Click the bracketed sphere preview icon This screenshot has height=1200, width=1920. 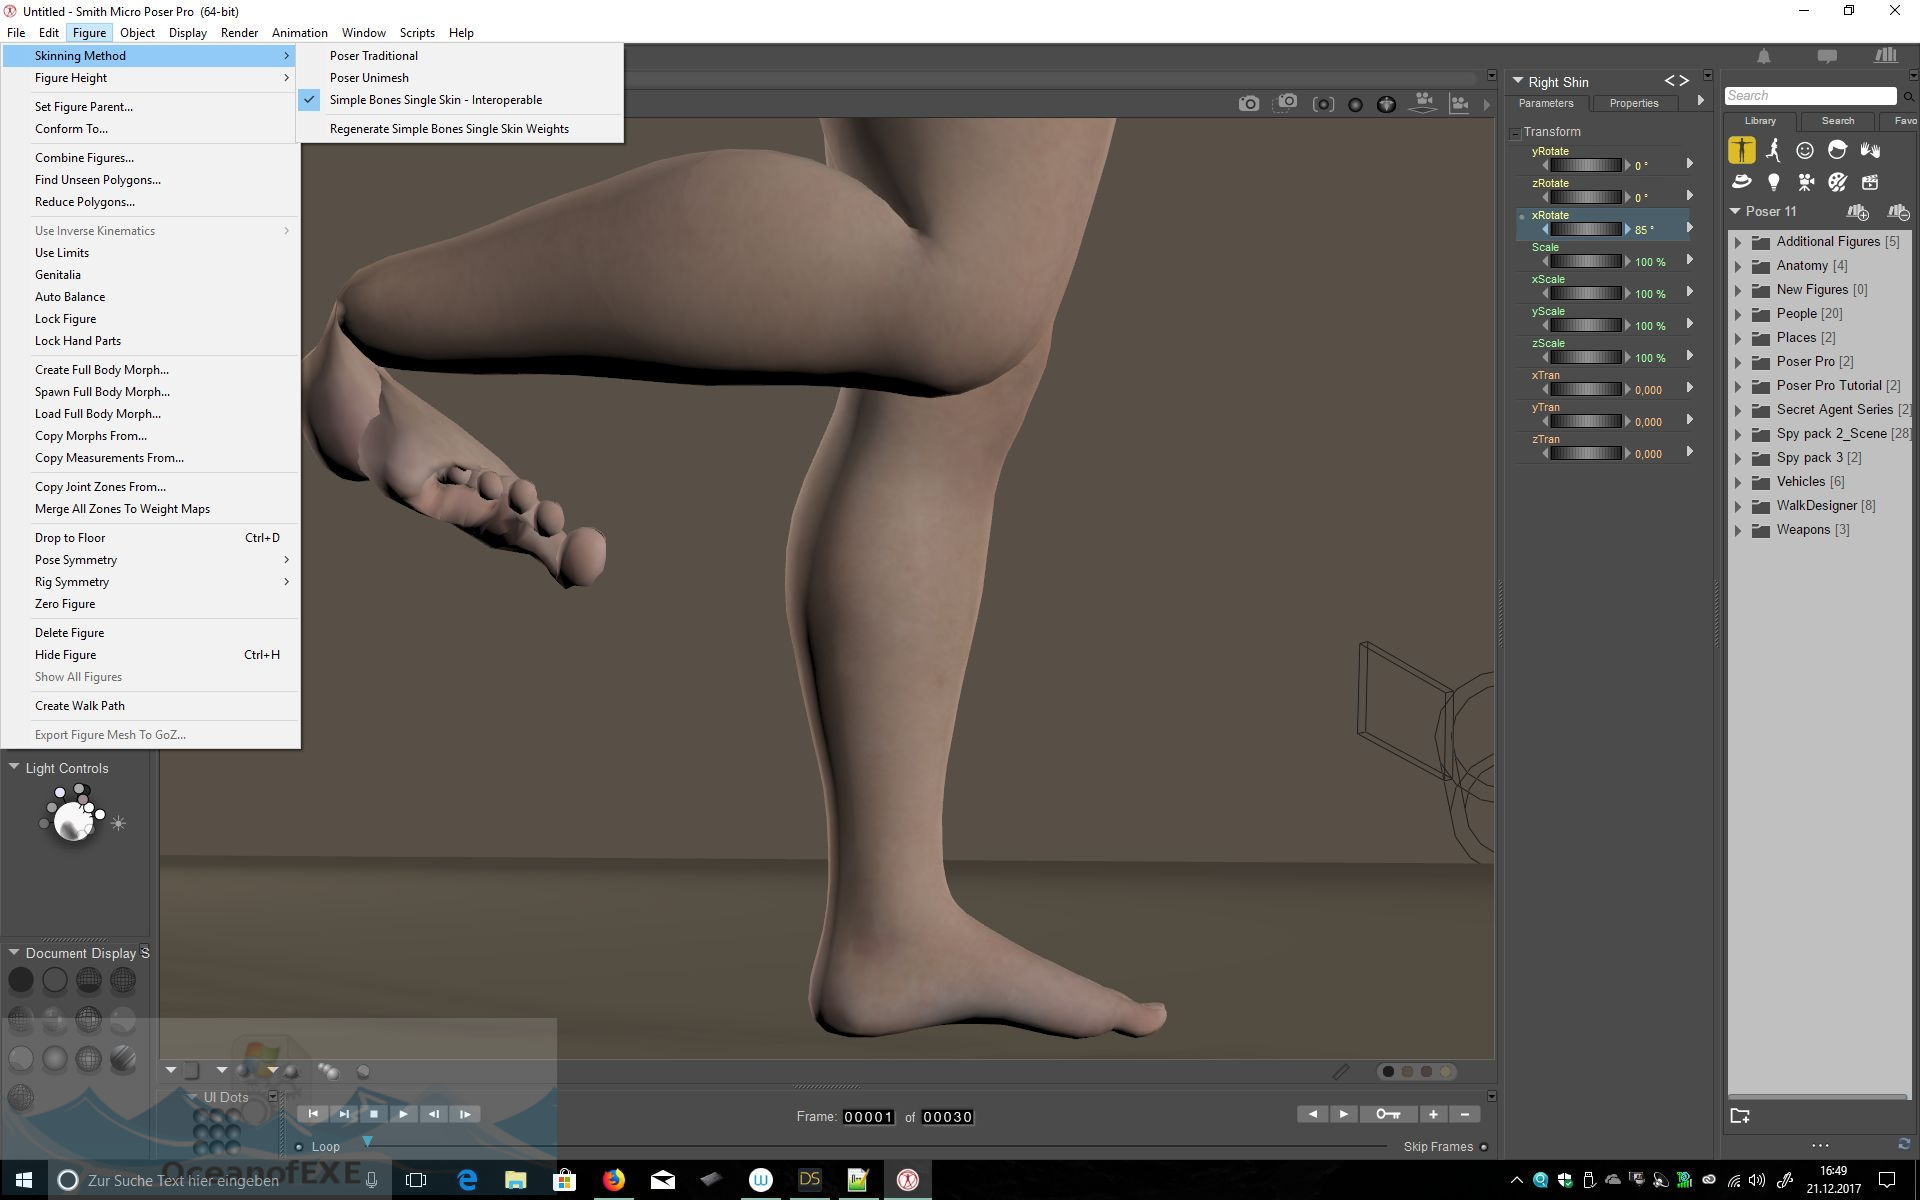1323,104
